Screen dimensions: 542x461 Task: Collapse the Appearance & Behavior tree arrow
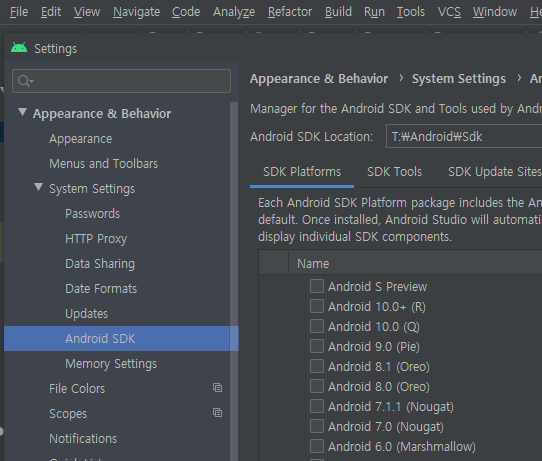(x=22, y=112)
